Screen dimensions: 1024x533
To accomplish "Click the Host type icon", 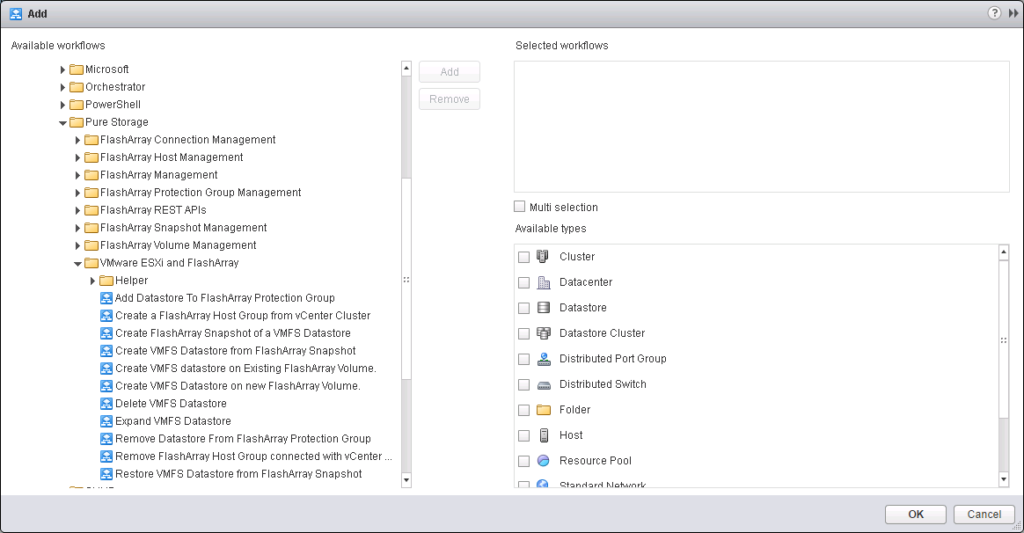I will pos(543,435).
